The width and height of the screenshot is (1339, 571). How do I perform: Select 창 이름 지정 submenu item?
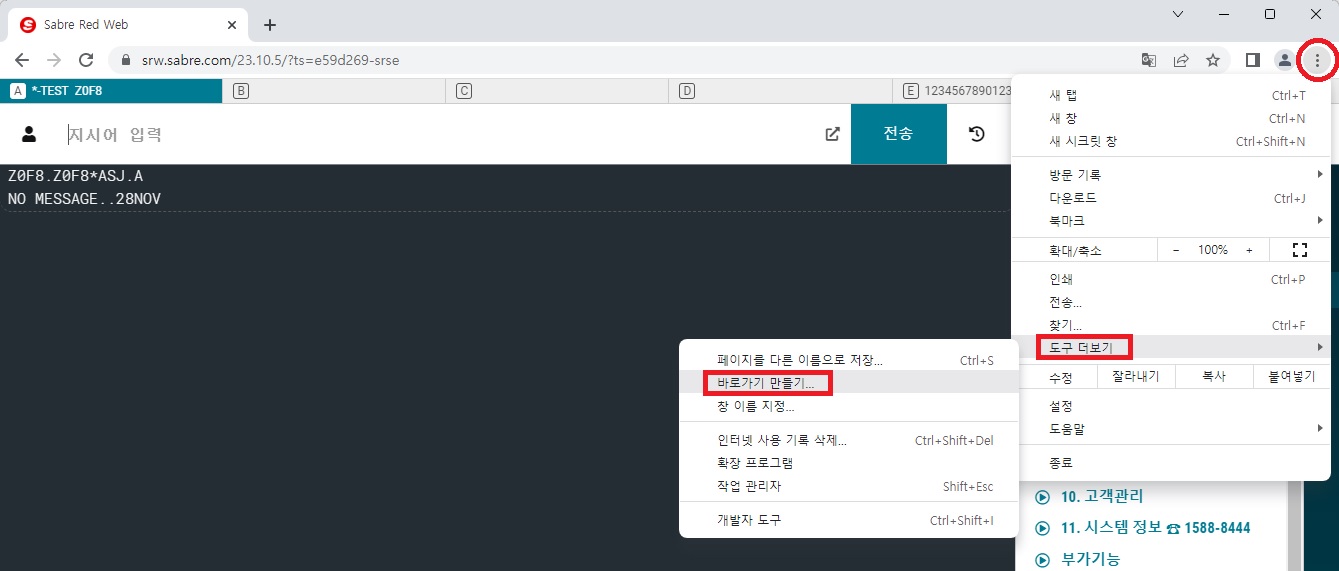[x=848, y=406]
